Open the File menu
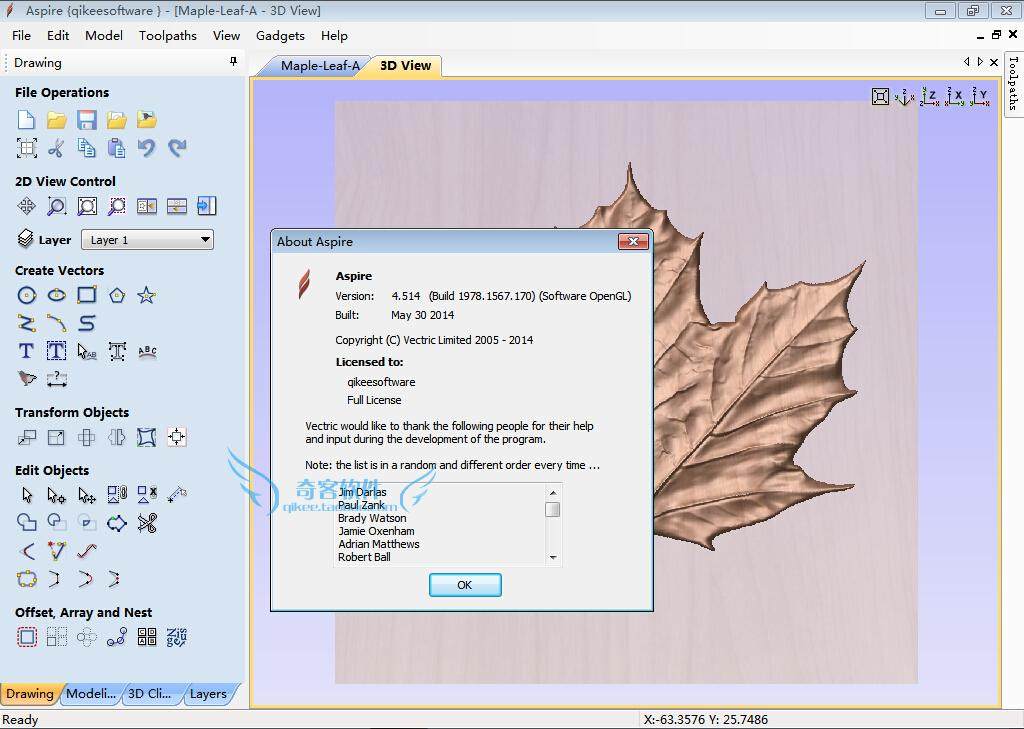1024x729 pixels. click(21, 36)
